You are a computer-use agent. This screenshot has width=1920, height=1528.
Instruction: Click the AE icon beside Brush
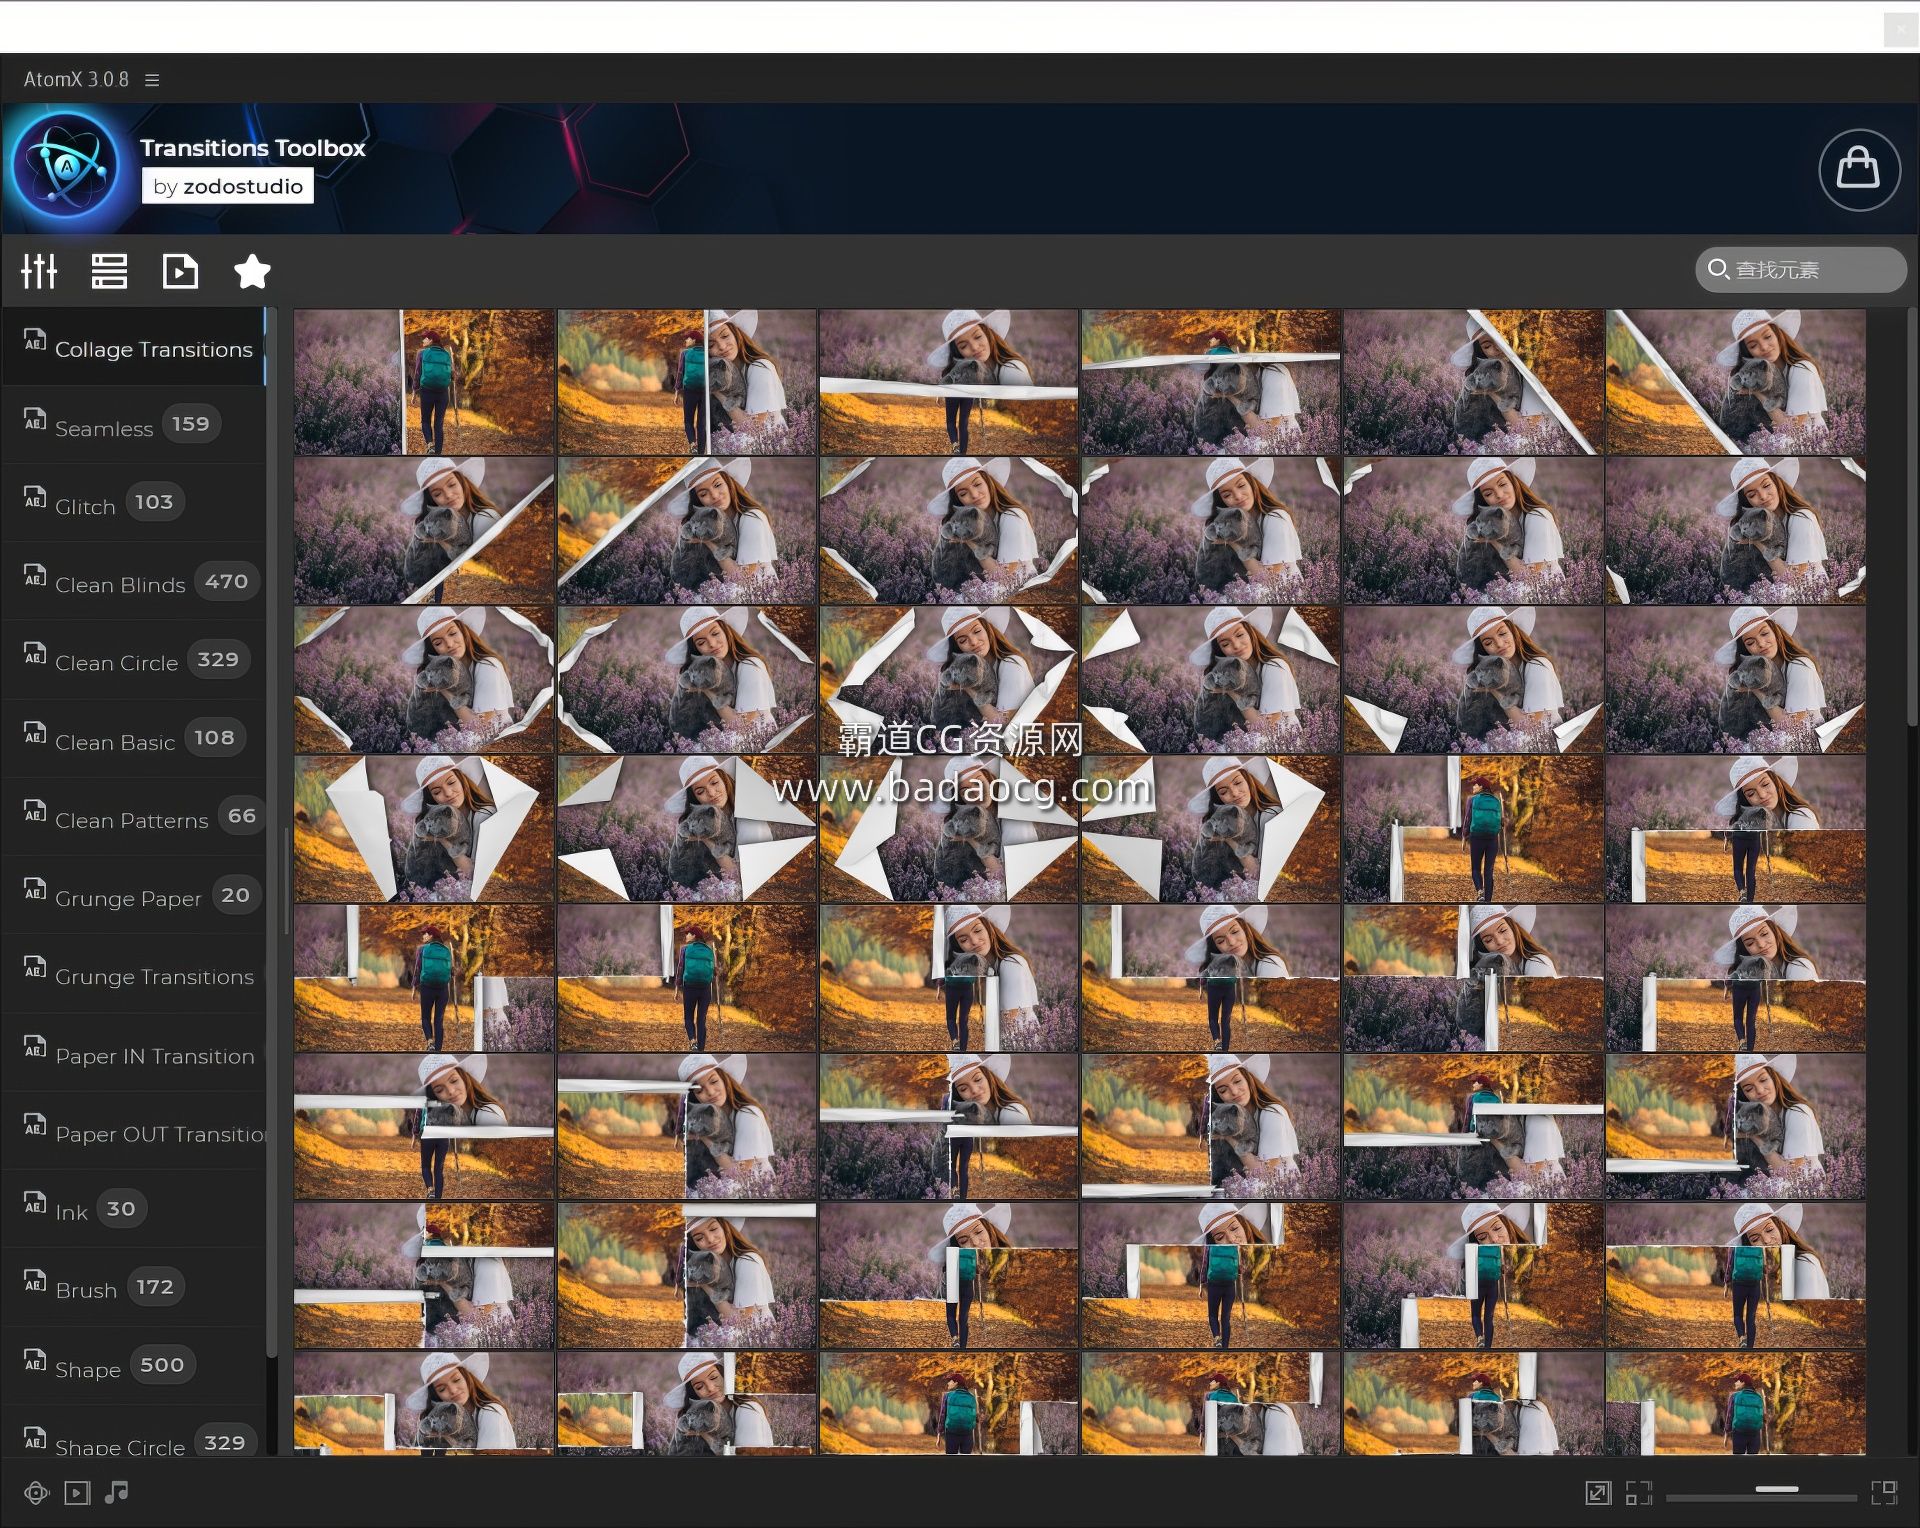(x=35, y=1280)
